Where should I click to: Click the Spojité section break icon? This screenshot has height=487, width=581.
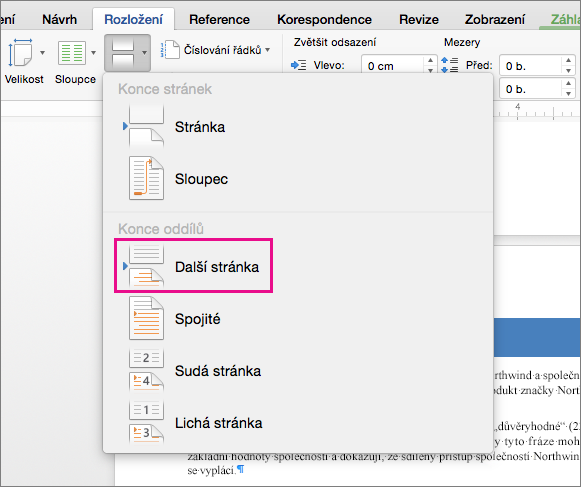click(146, 318)
